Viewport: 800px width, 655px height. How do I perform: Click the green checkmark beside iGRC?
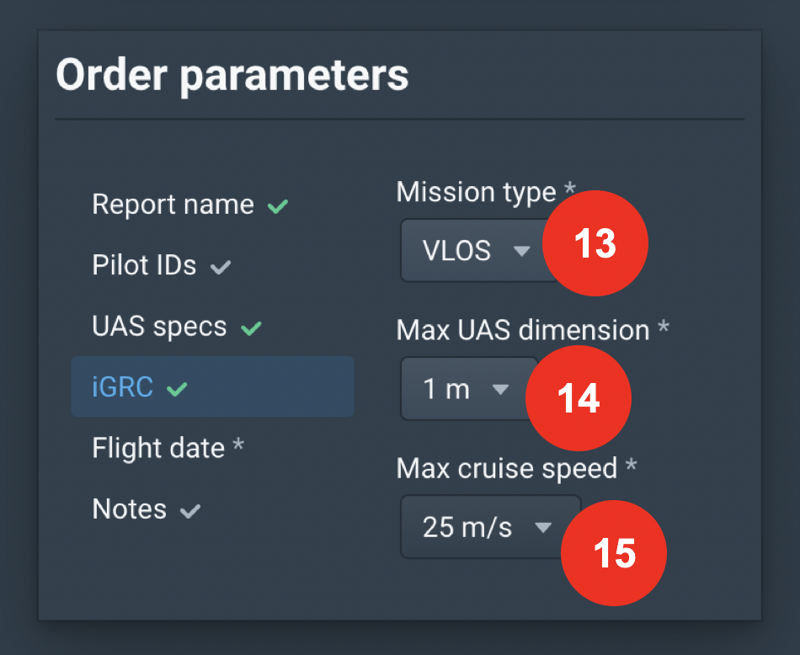177,388
